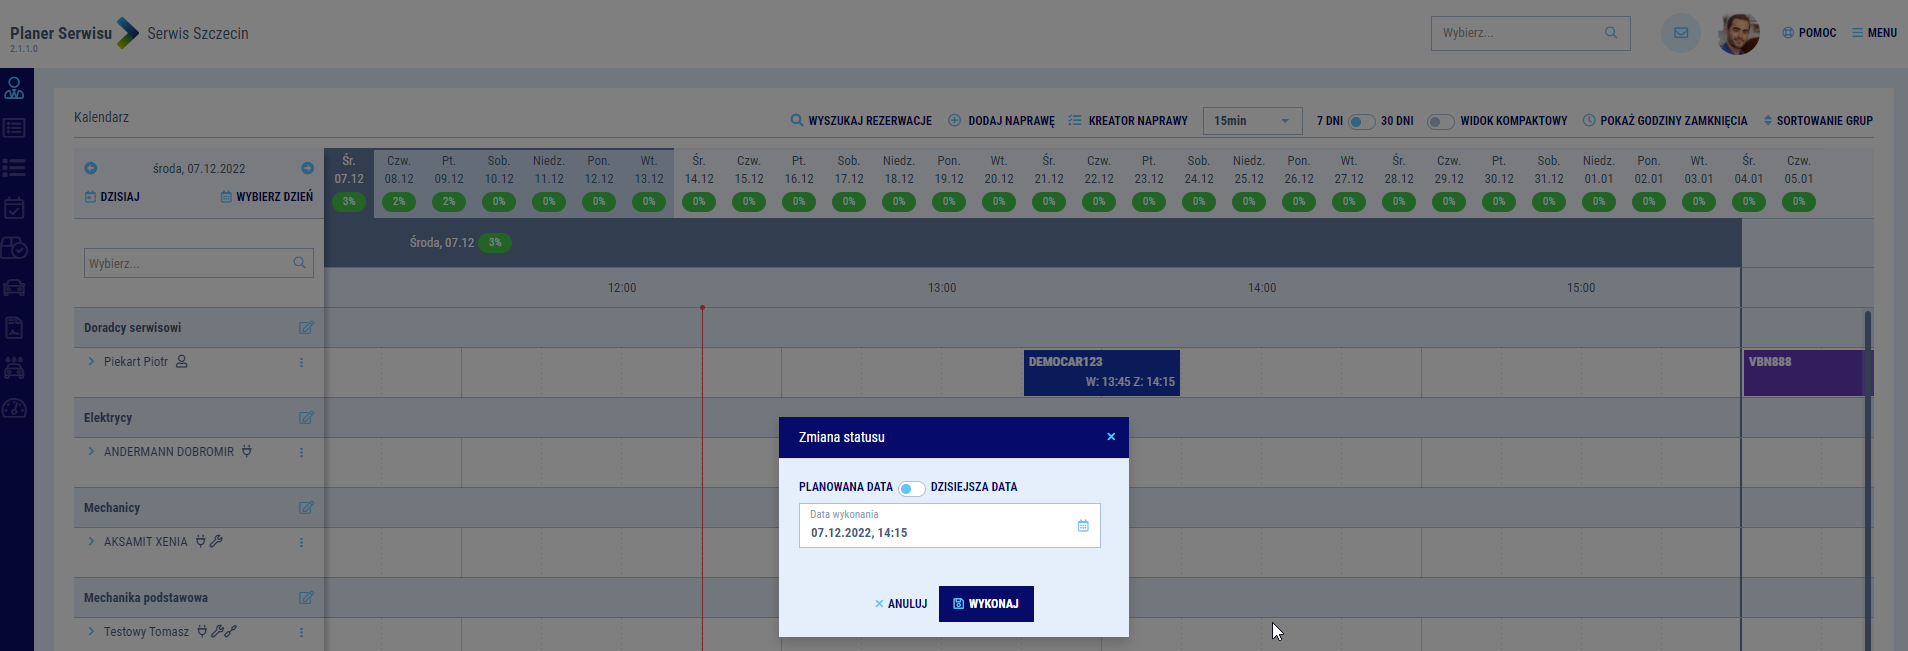1908x651 pixels.
Task: Click the DEMOCAR123 reservation block
Action: tap(1101, 372)
